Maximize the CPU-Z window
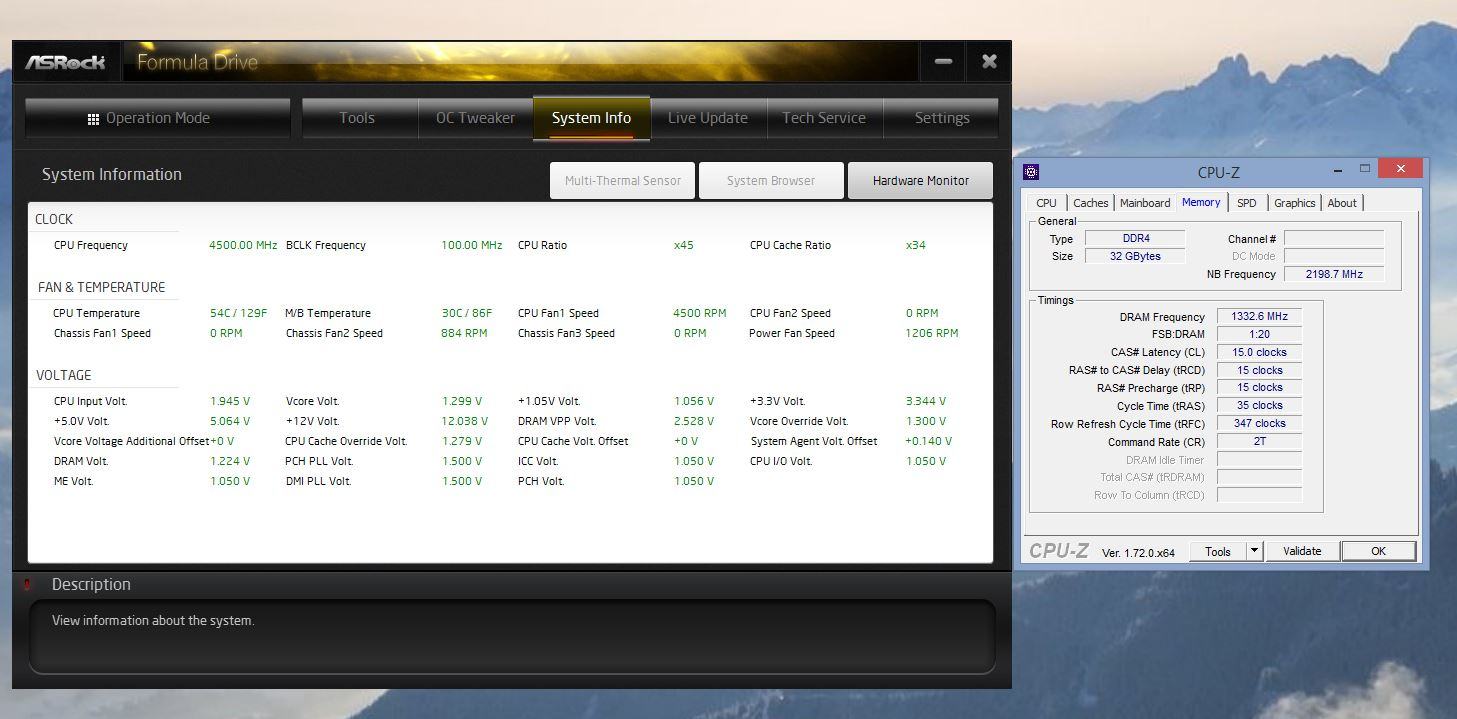Screen dimensions: 1457x719 point(1365,168)
